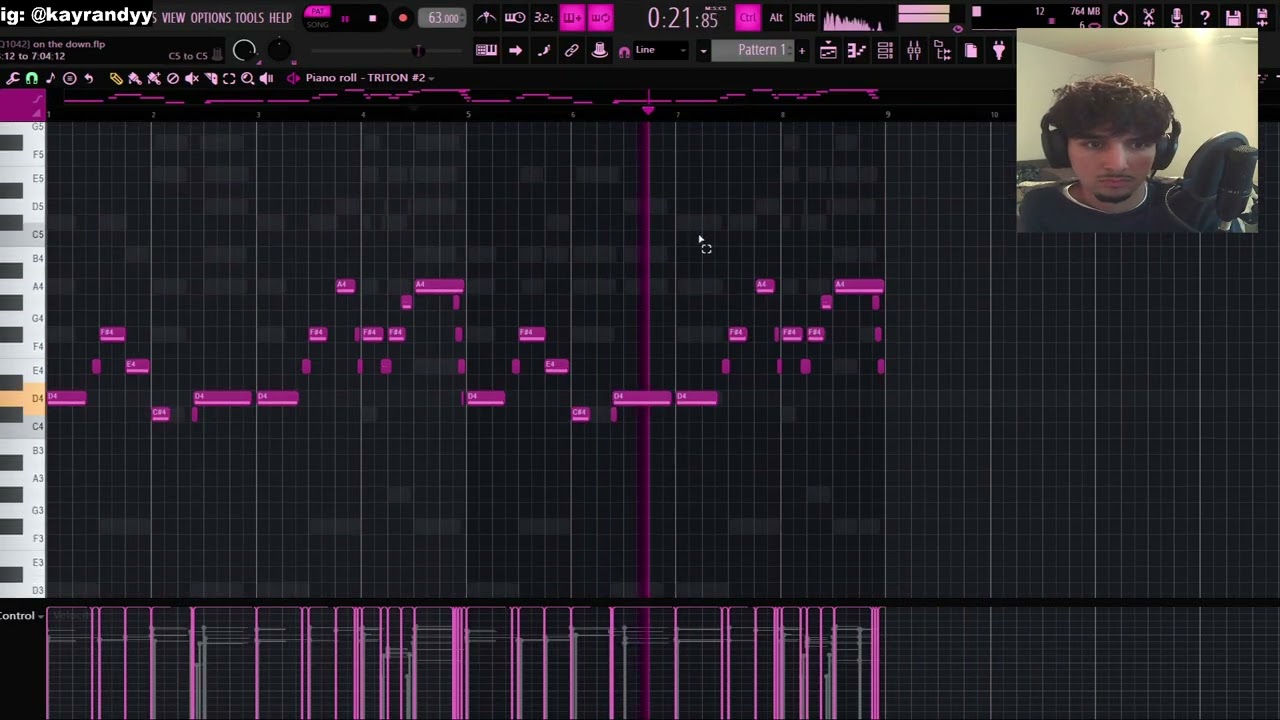
Task: Click the master pitch knob
Action: click(280, 49)
